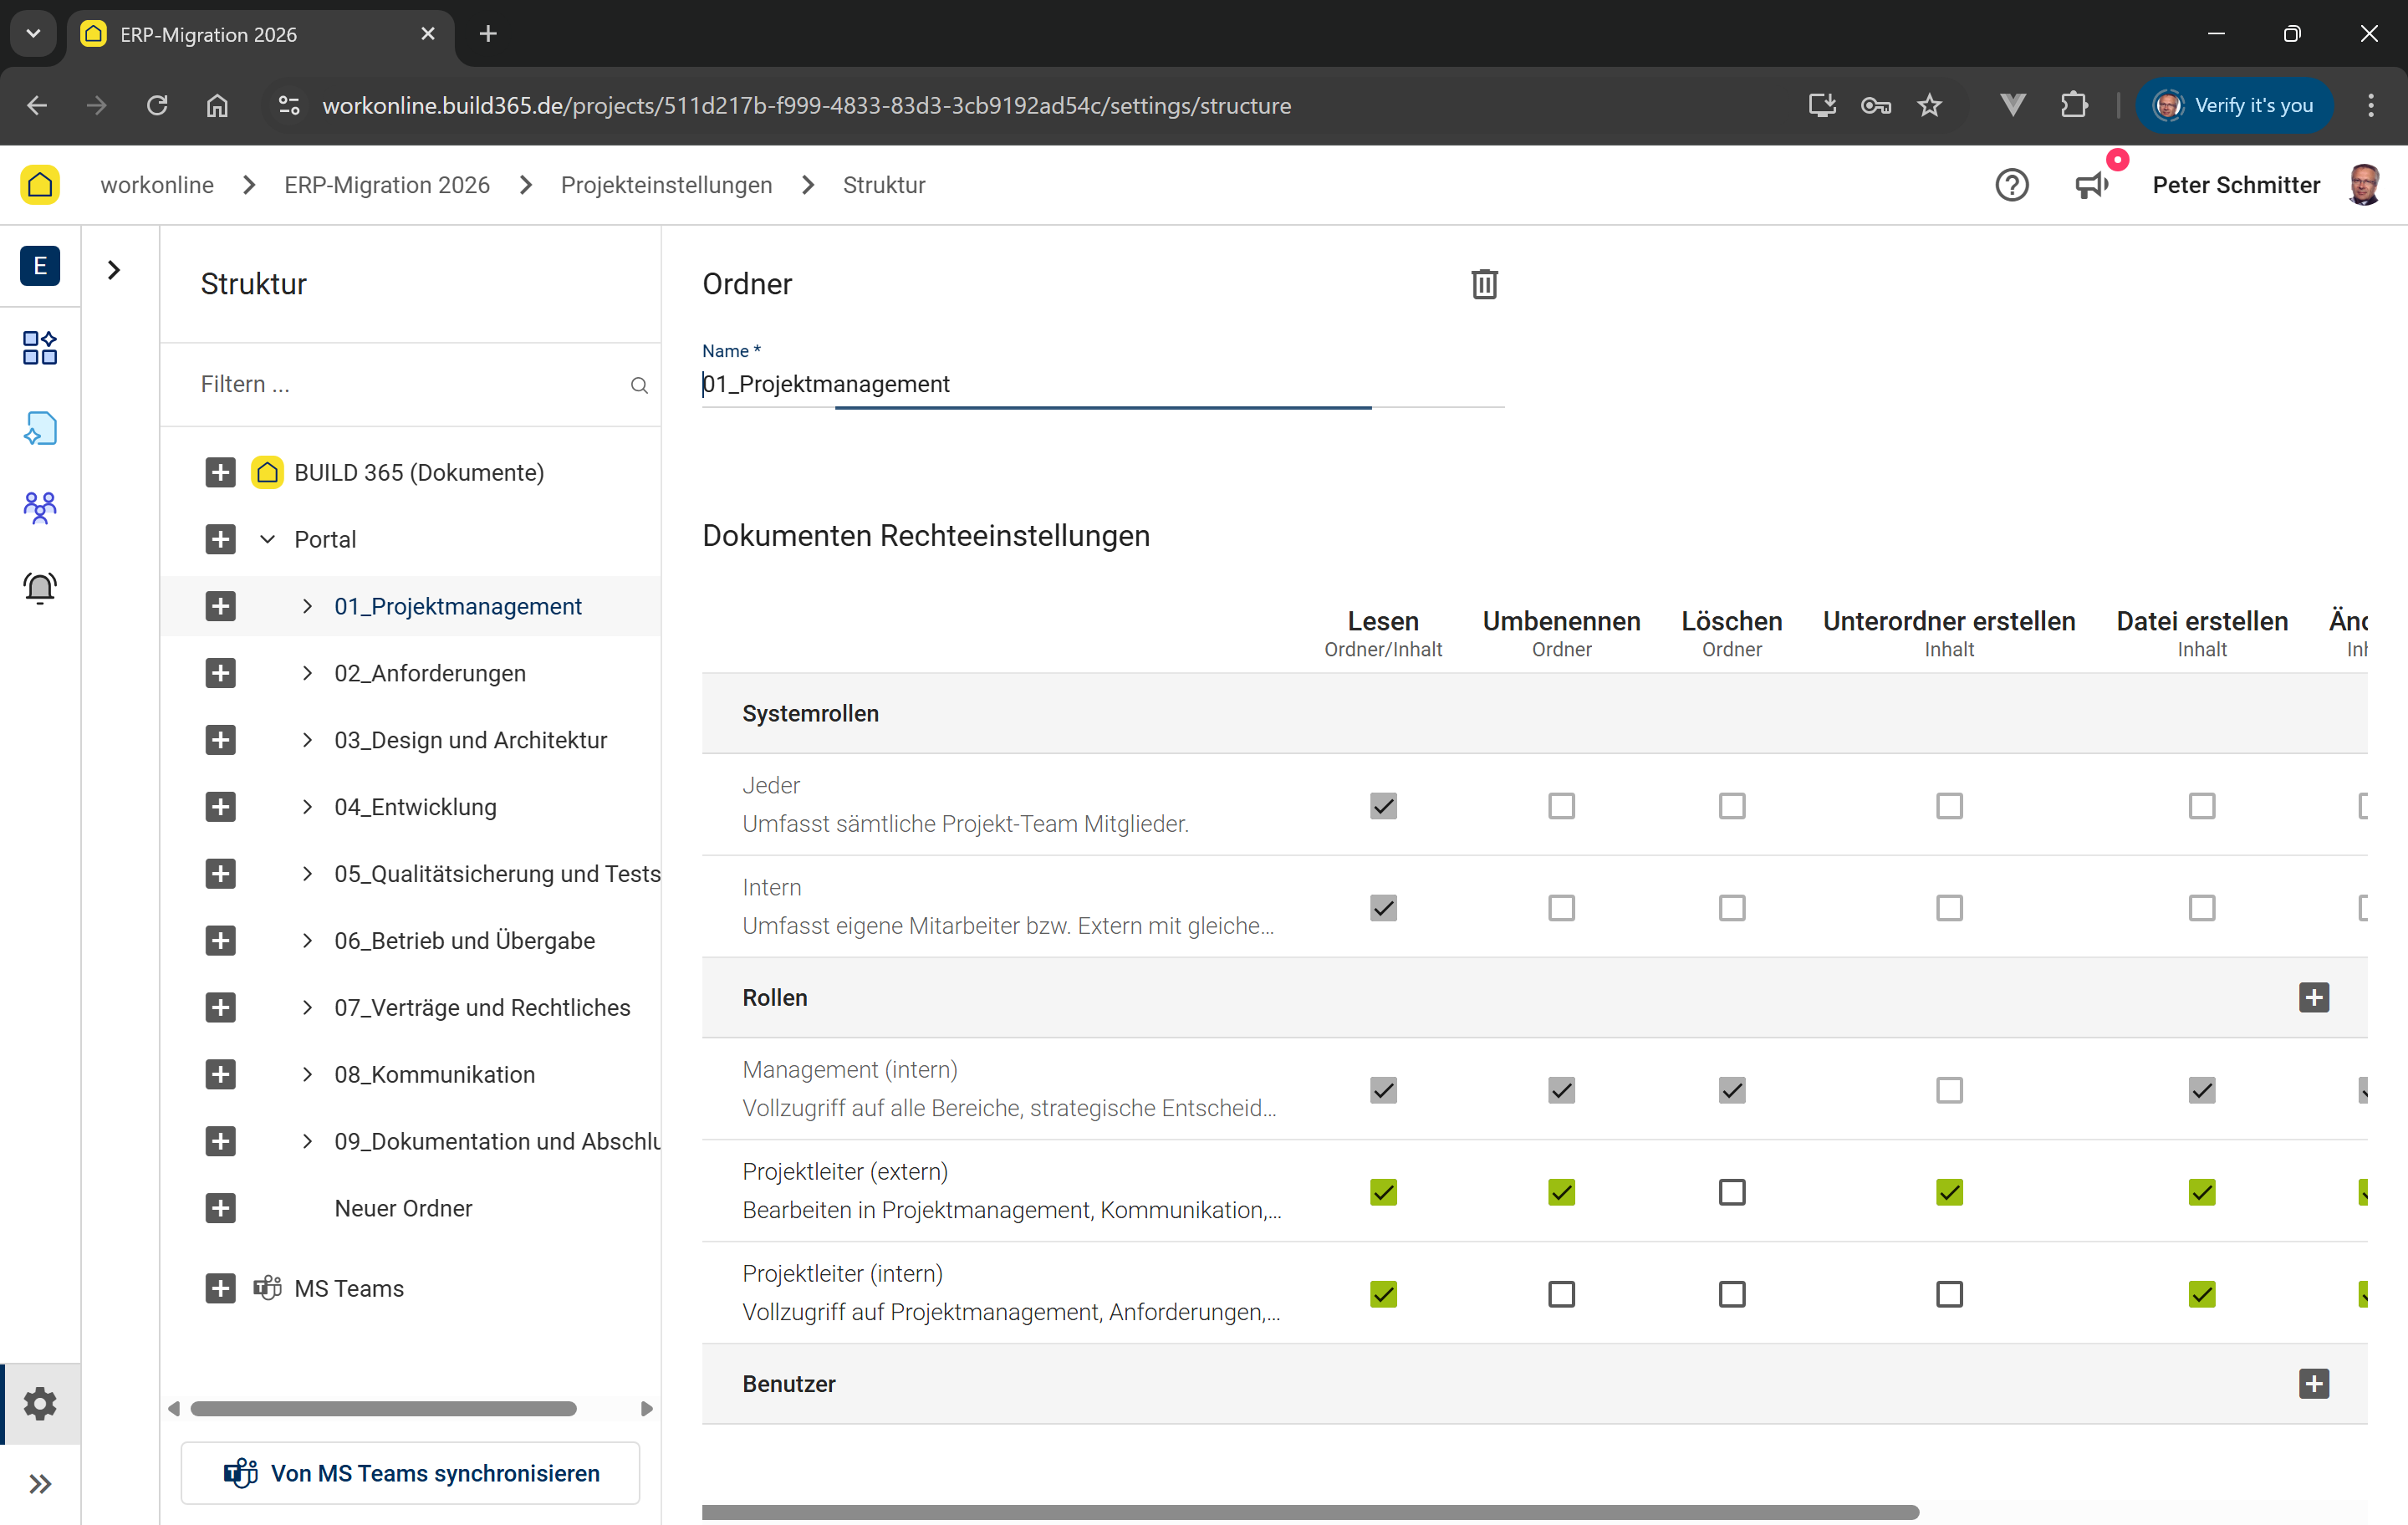This screenshot has height=1525, width=2408.
Task: Click the horizontal scrollbar below permissions table
Action: click(x=1310, y=1512)
